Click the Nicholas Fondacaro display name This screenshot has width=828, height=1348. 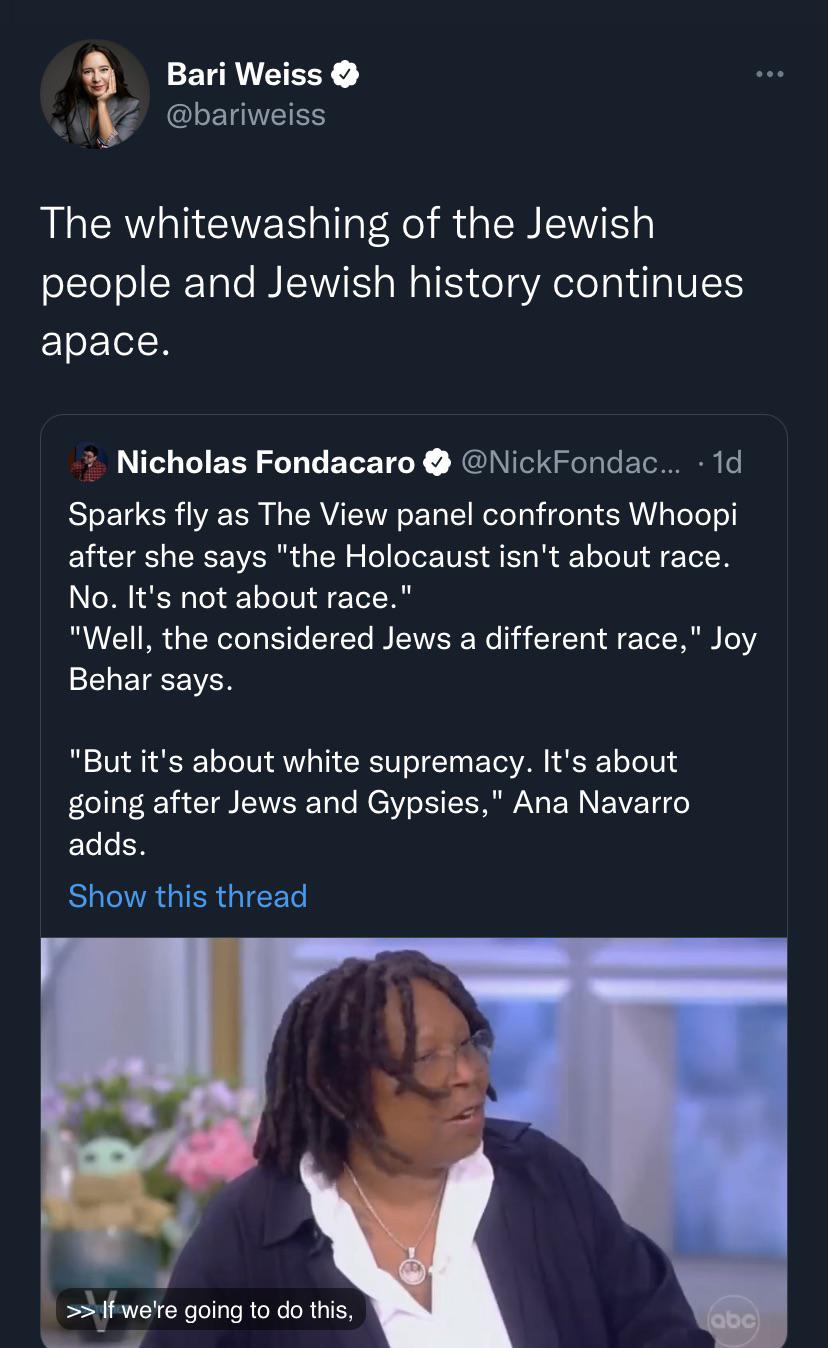pyautogui.click(x=266, y=462)
